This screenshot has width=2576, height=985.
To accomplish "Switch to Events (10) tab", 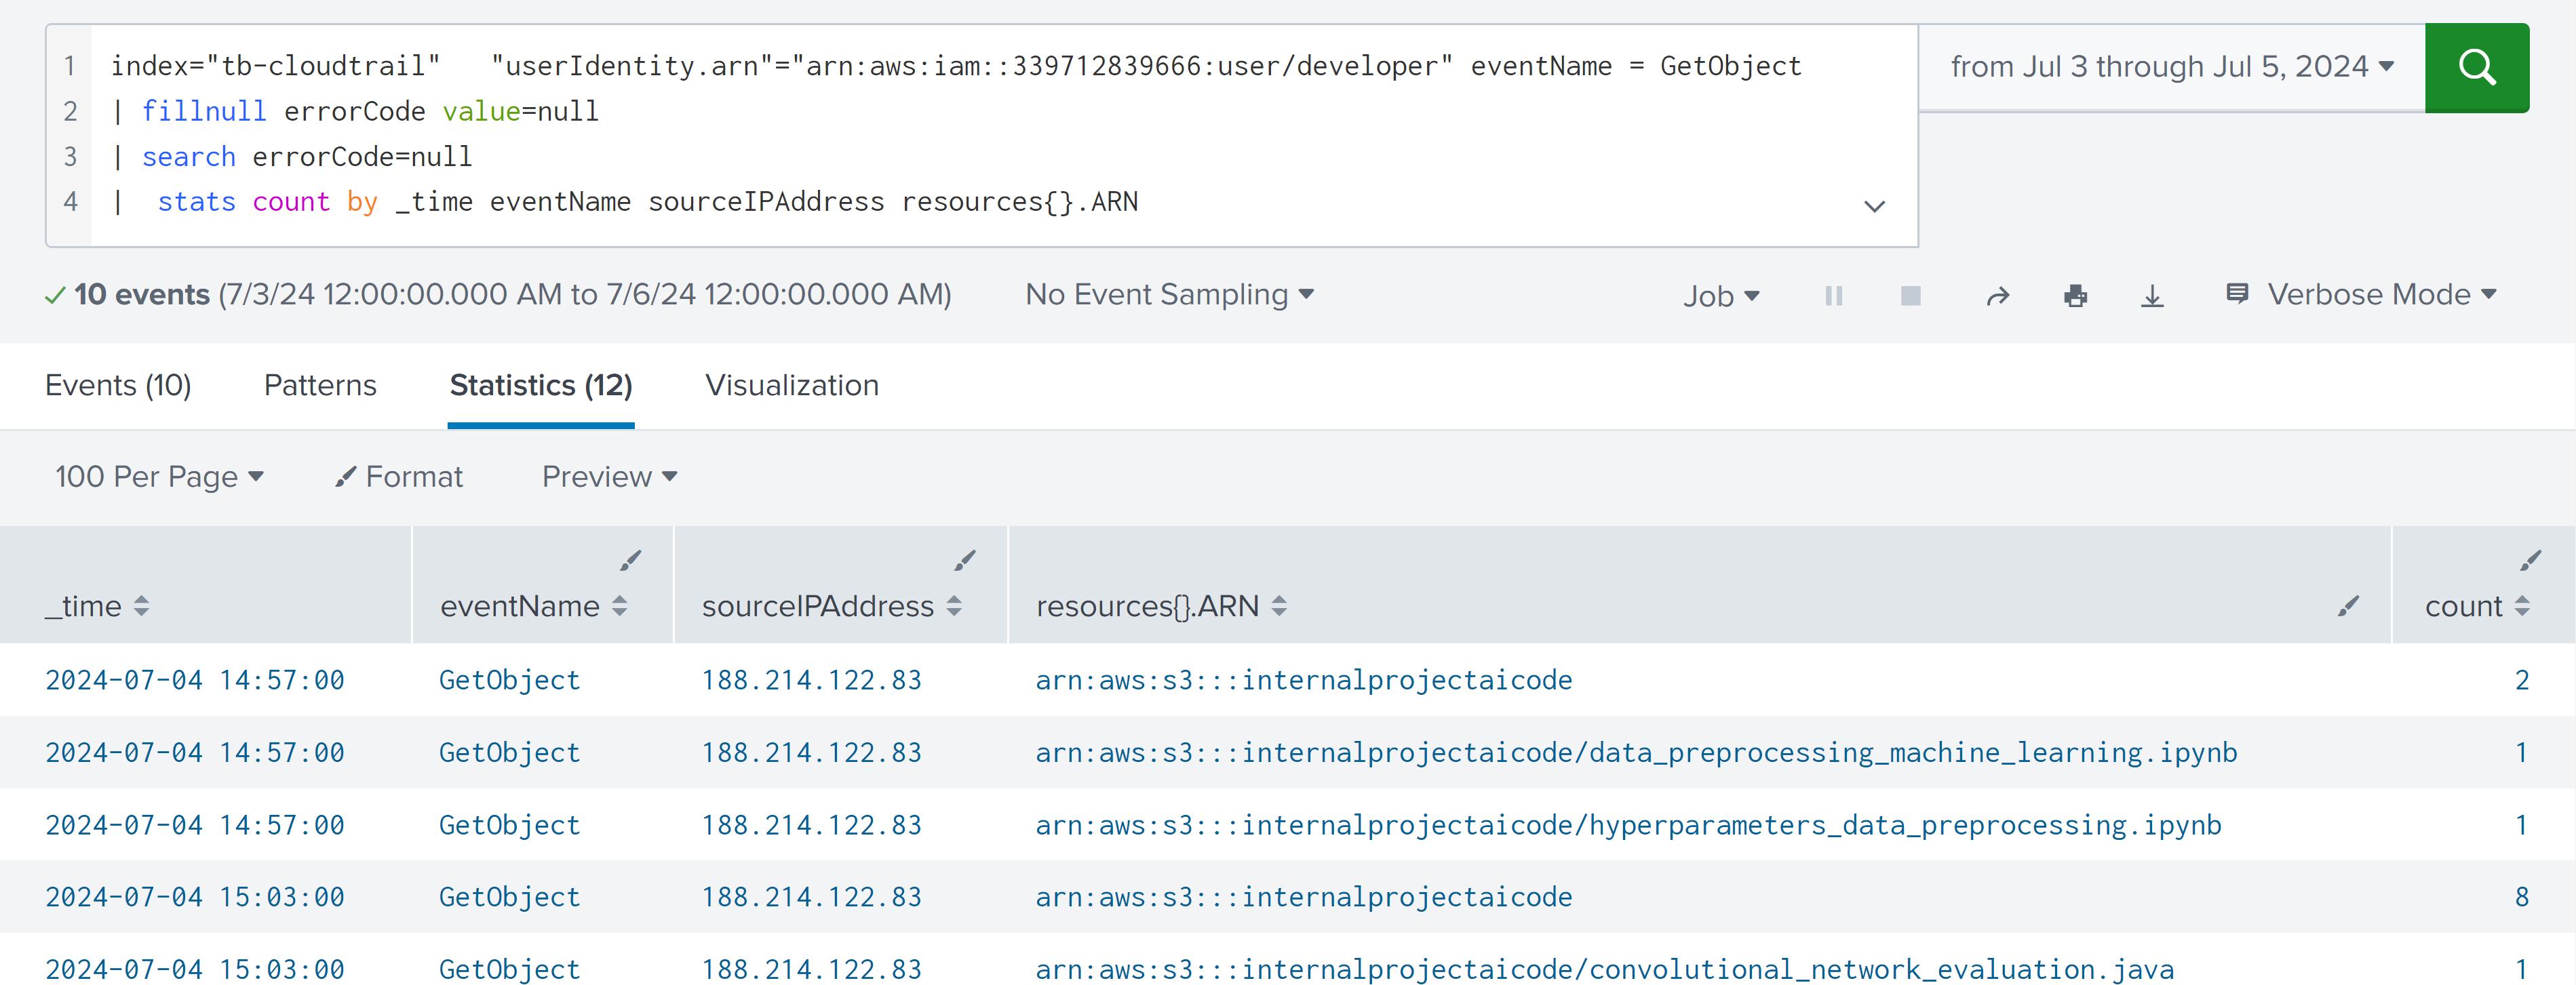I will [118, 386].
